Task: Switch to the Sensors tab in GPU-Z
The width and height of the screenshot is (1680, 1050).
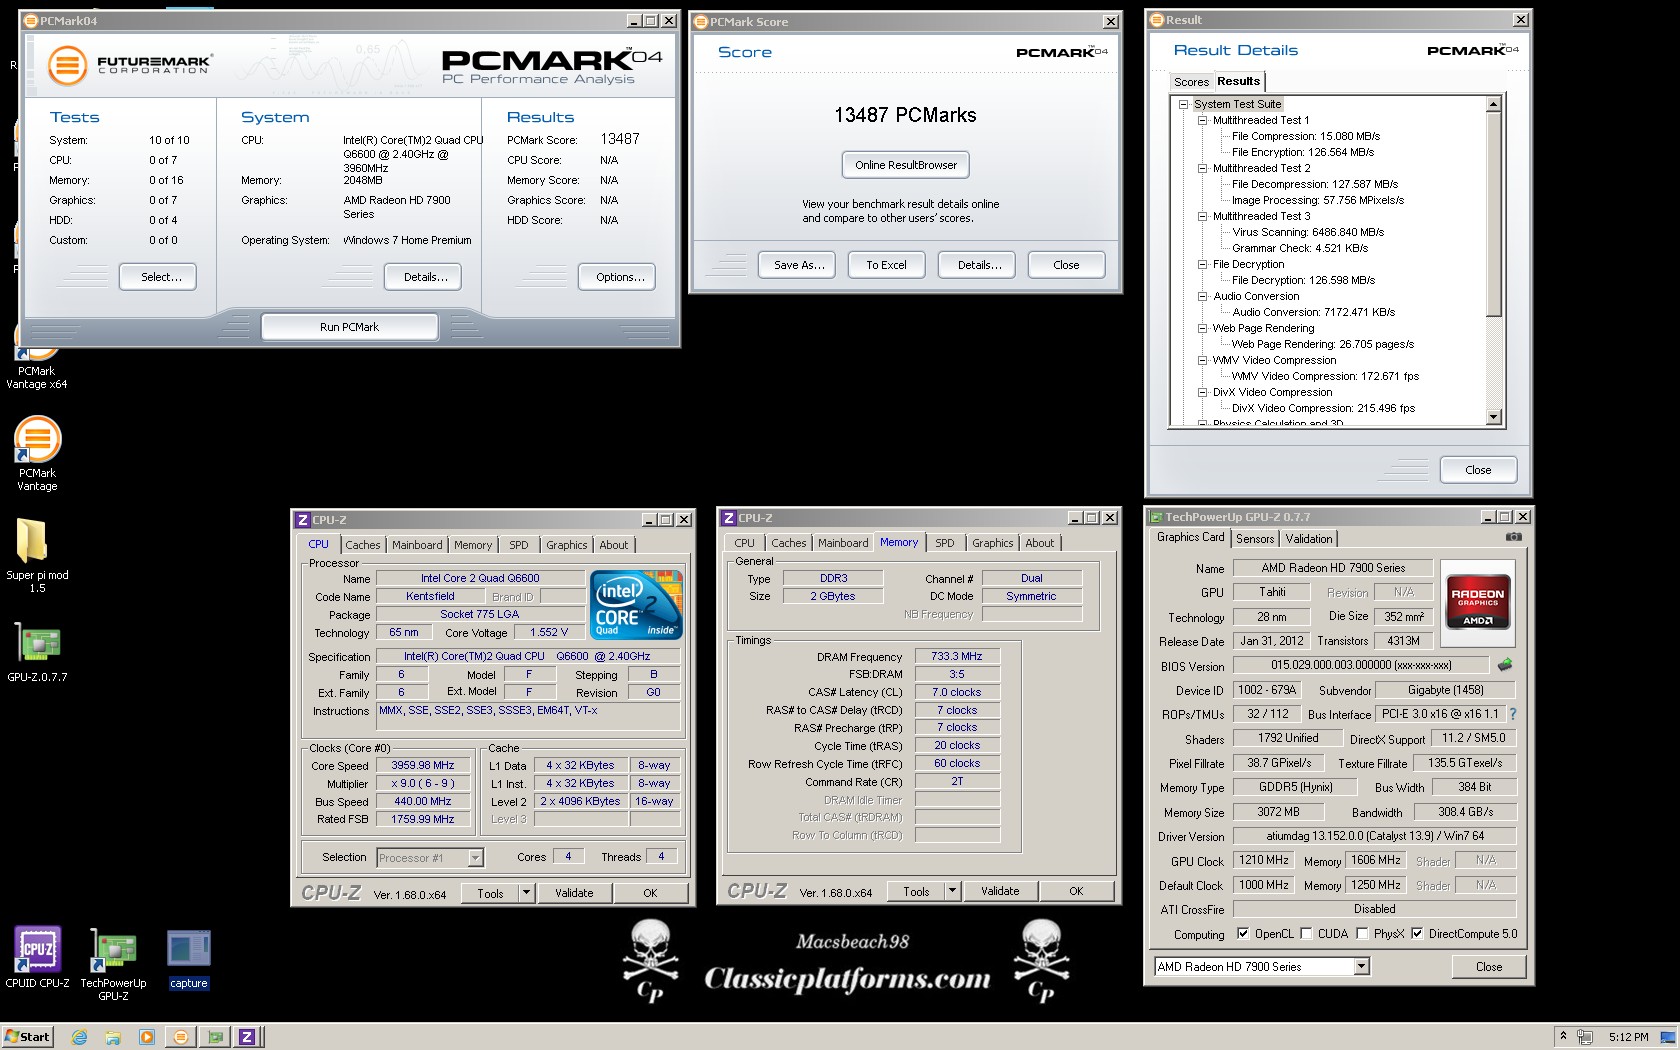Action: [1255, 539]
